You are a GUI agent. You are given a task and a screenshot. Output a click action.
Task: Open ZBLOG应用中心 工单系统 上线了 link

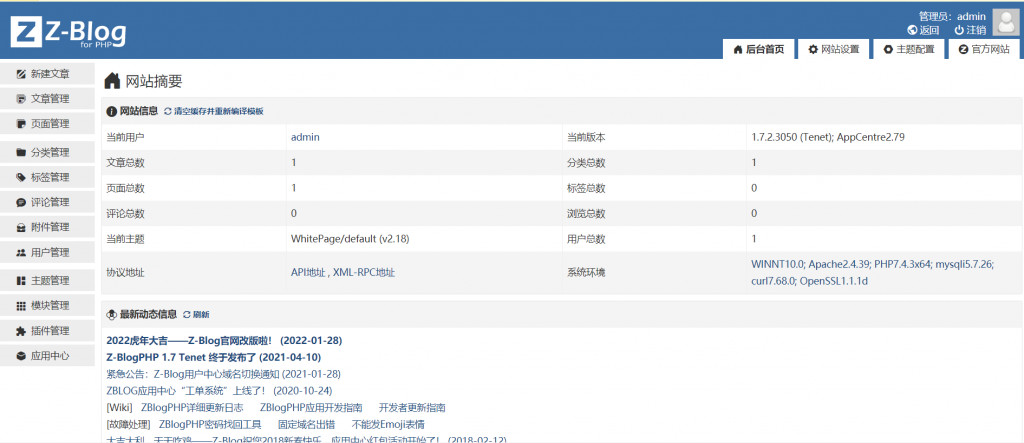[219, 391]
